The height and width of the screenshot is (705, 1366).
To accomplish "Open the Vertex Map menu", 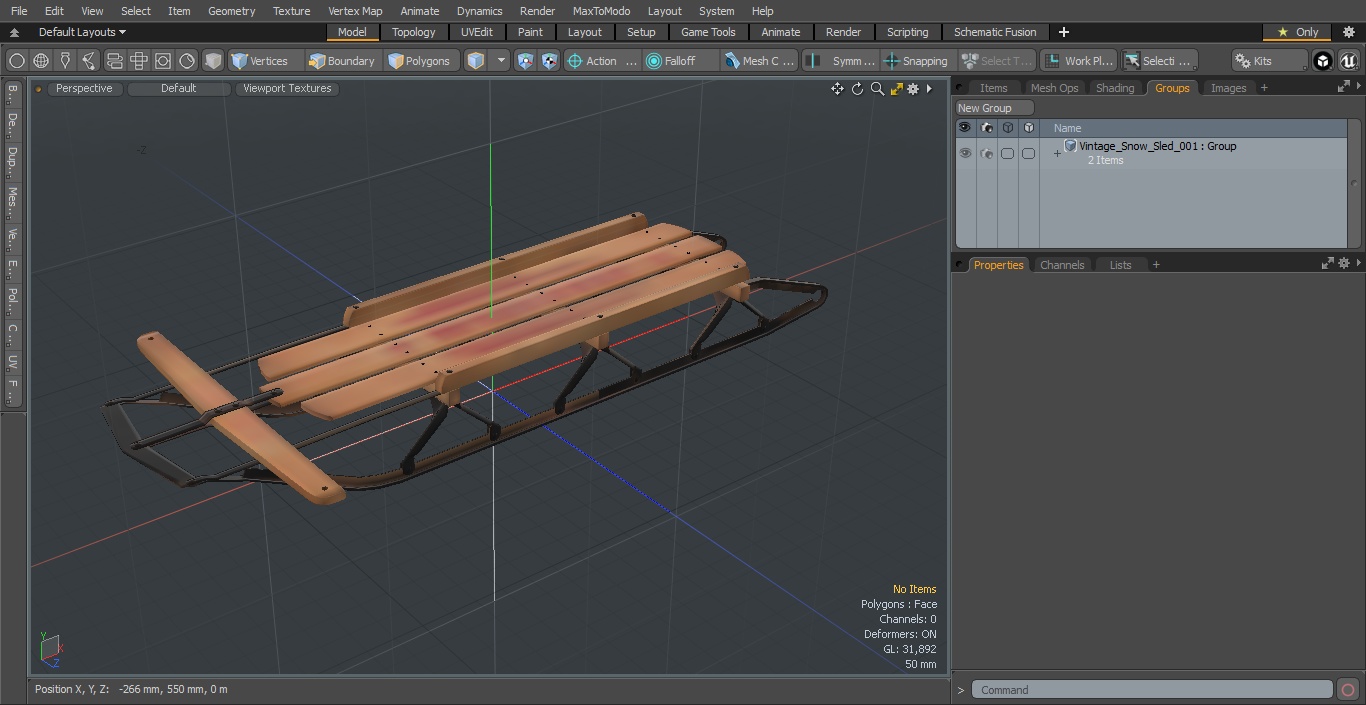I will tap(355, 11).
